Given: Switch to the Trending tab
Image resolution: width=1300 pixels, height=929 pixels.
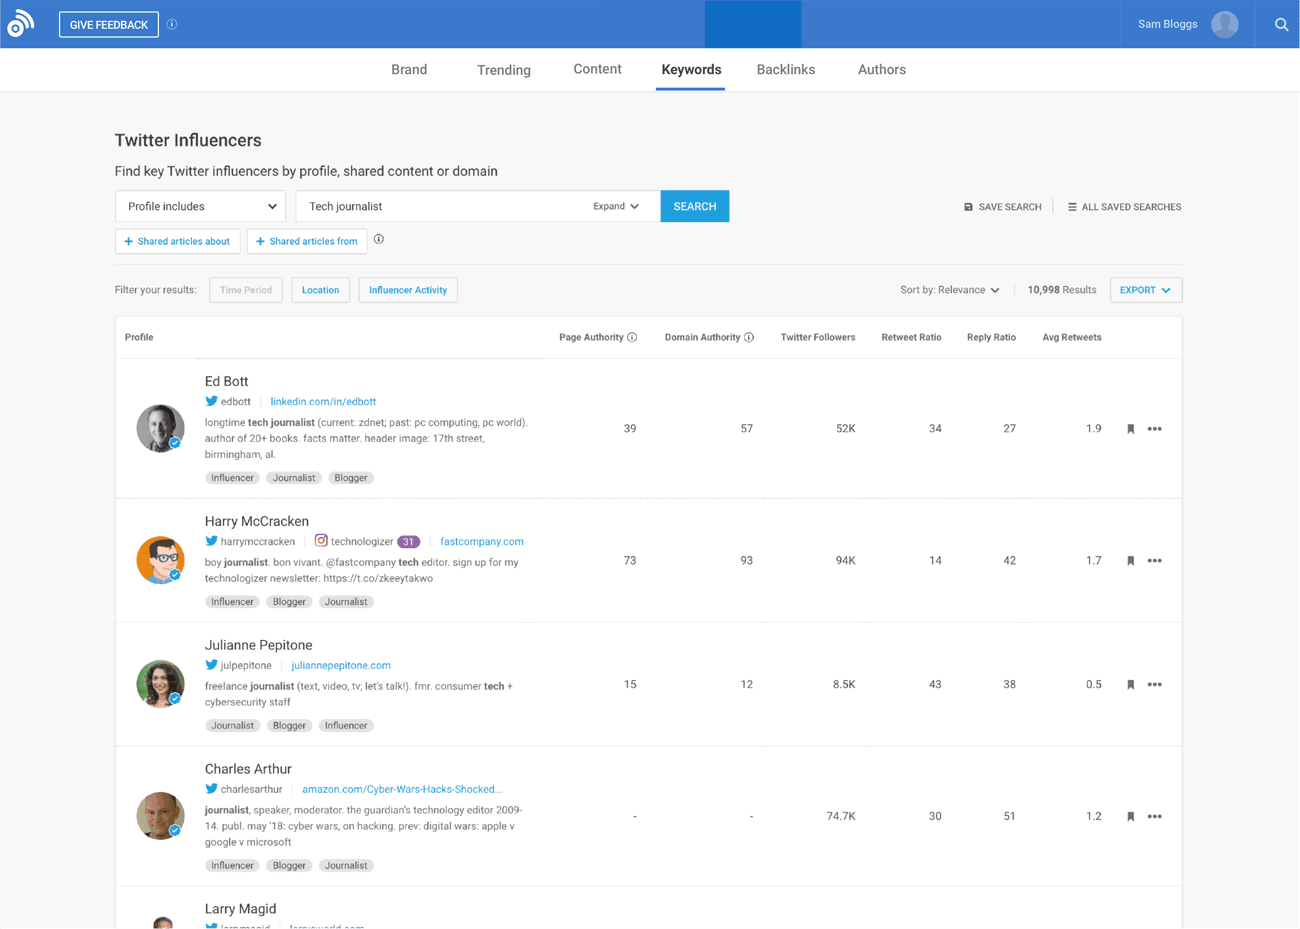Looking at the screenshot, I should click(x=503, y=69).
